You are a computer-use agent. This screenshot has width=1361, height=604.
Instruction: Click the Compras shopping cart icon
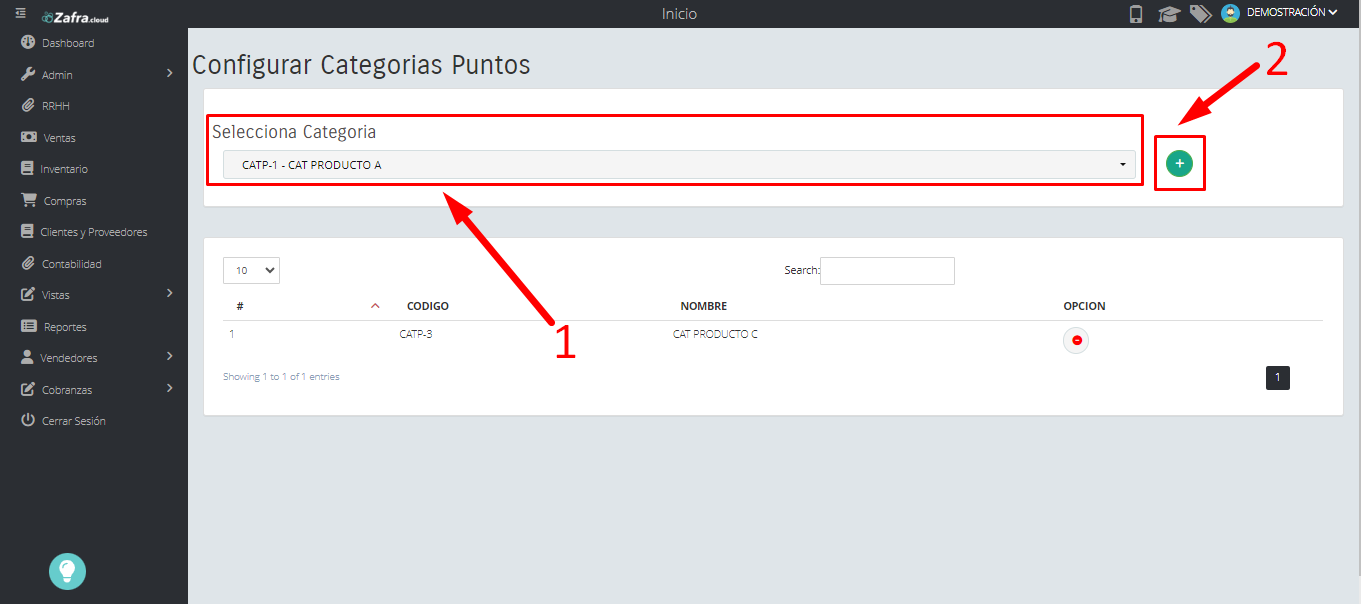coord(29,200)
